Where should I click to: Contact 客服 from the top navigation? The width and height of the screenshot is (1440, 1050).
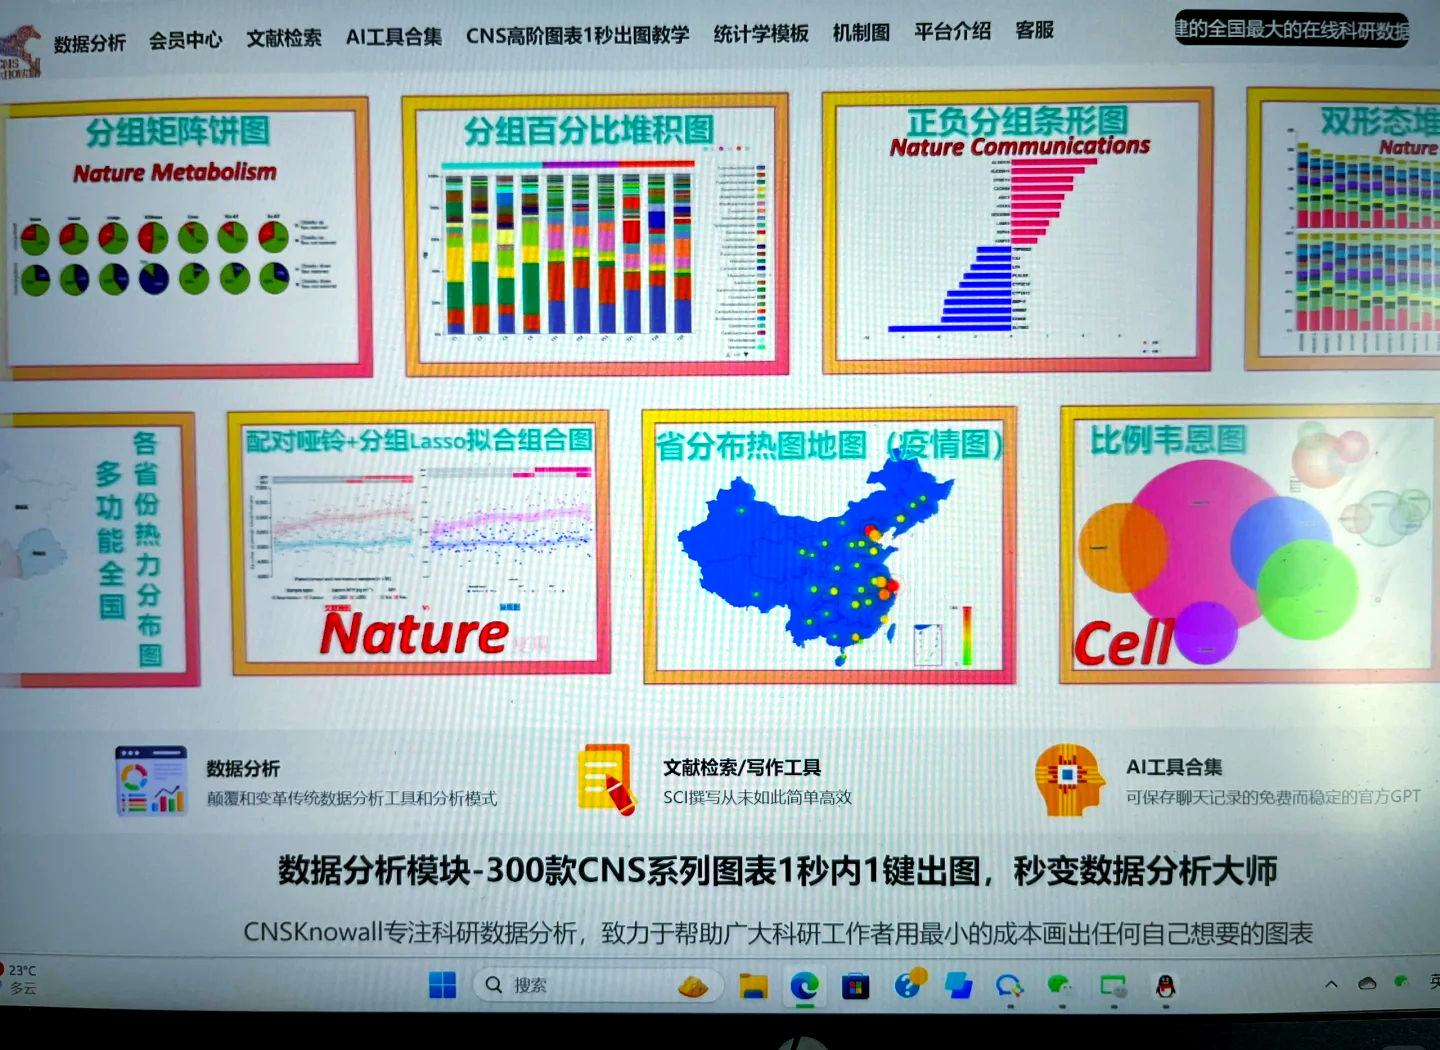[1034, 30]
